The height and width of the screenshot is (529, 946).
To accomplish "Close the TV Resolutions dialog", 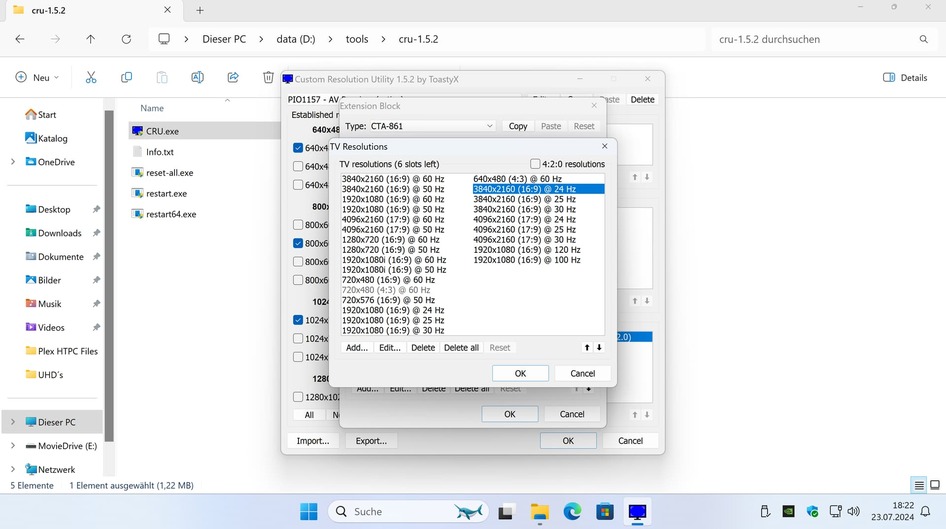I will tap(605, 146).
